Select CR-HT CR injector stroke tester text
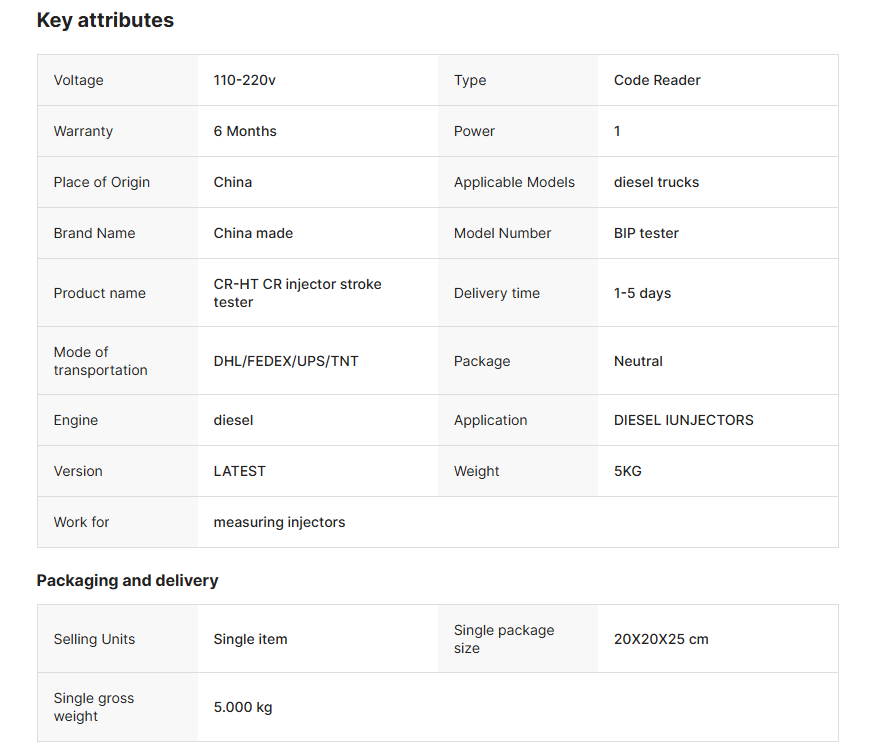This screenshot has width=870, height=753. click(297, 293)
